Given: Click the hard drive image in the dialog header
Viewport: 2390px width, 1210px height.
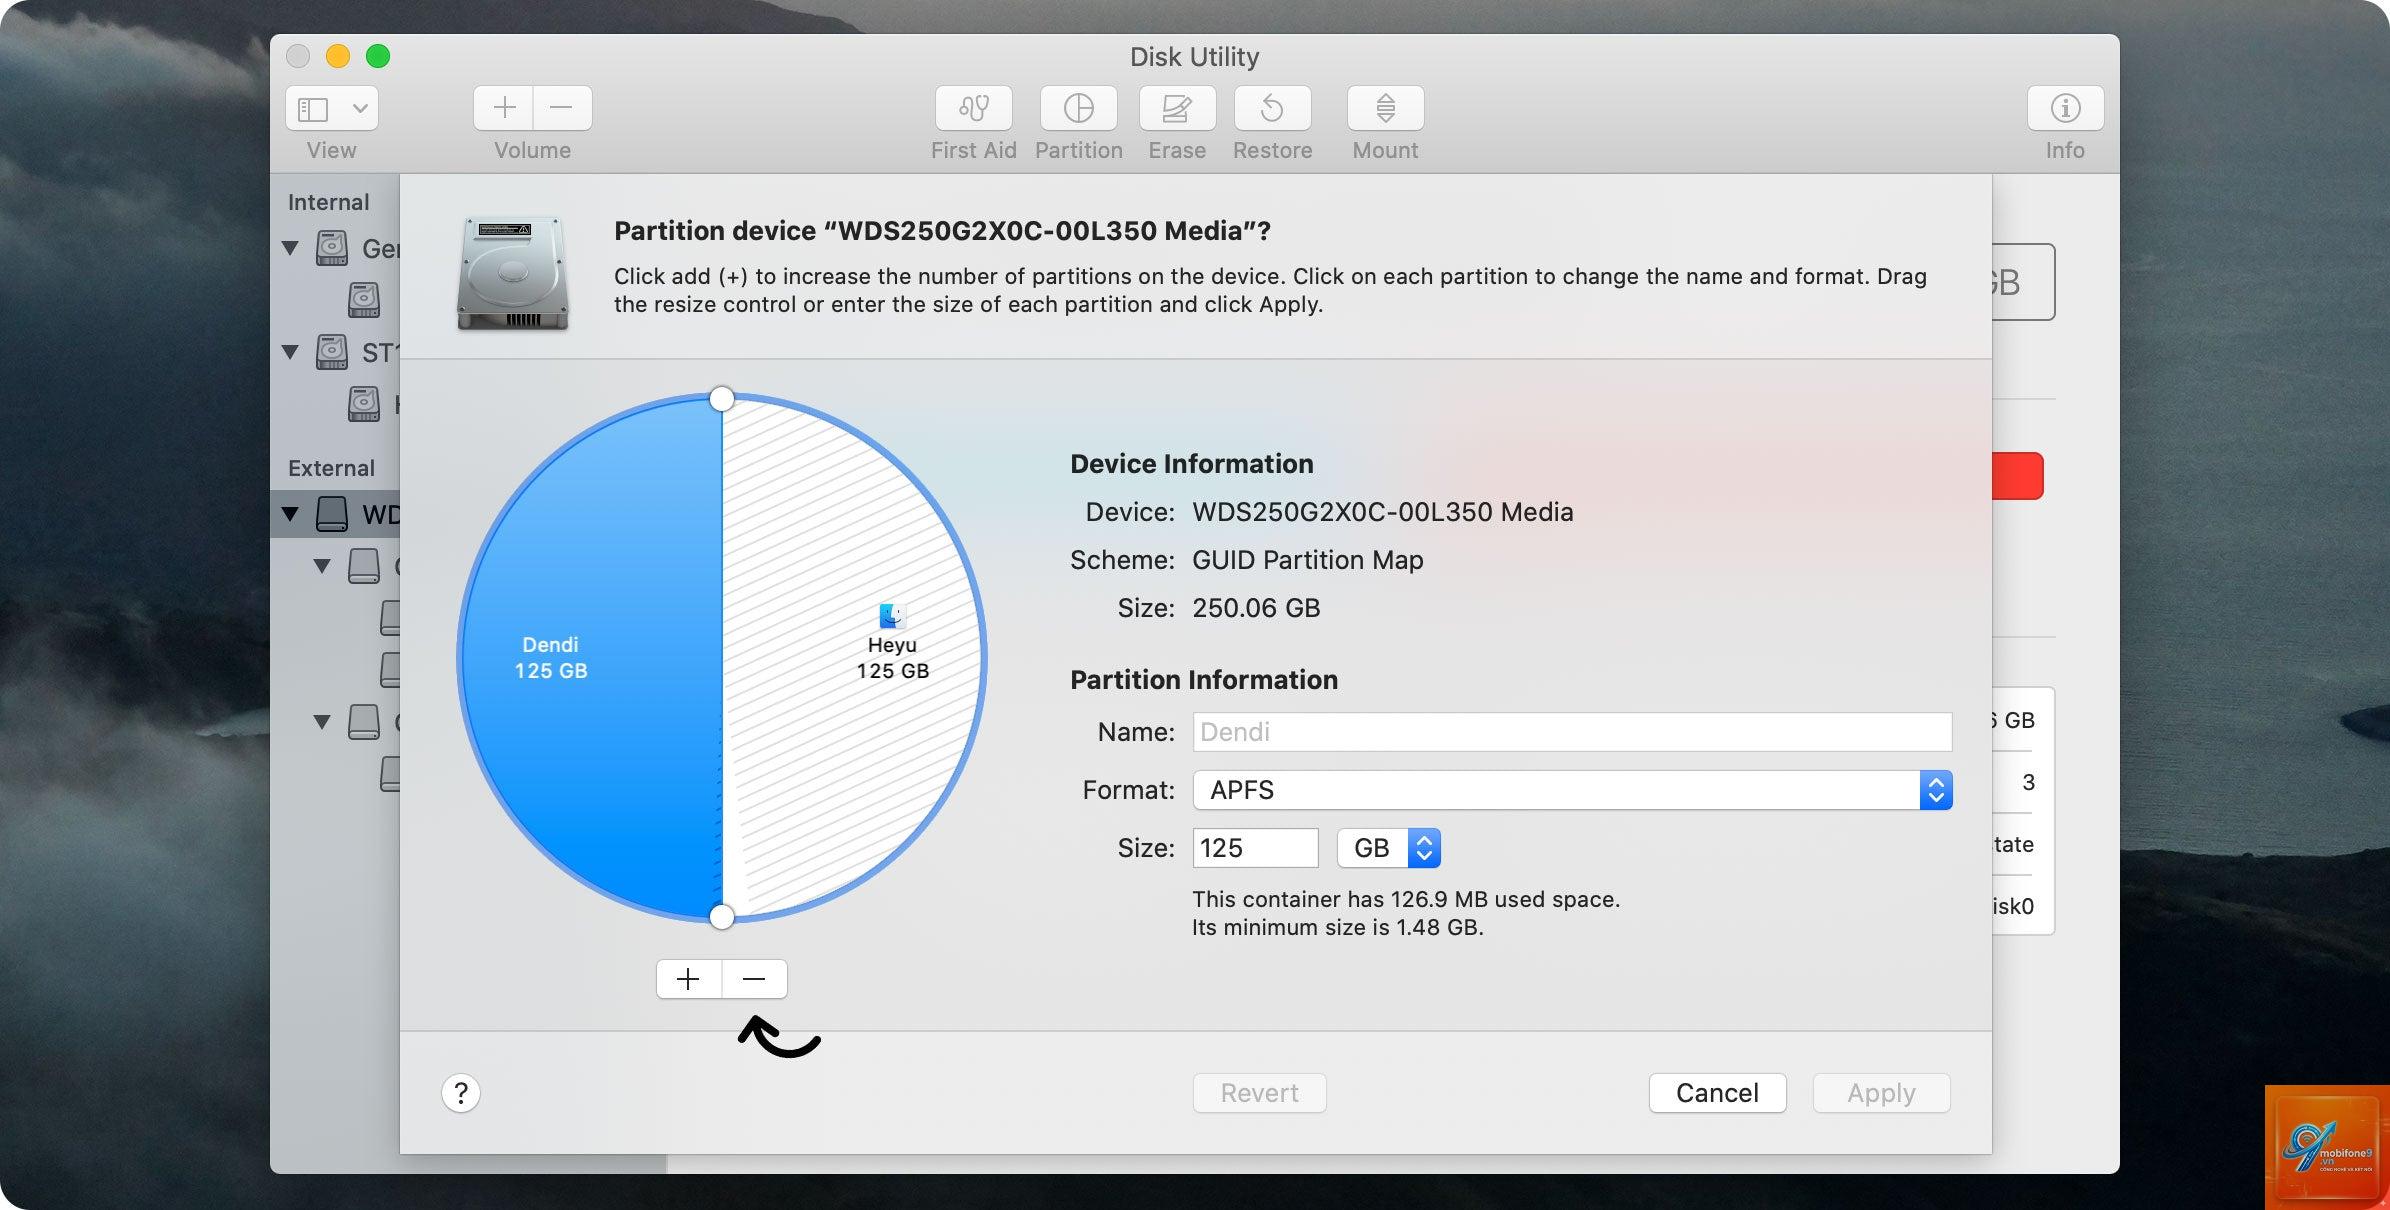Looking at the screenshot, I should (513, 272).
